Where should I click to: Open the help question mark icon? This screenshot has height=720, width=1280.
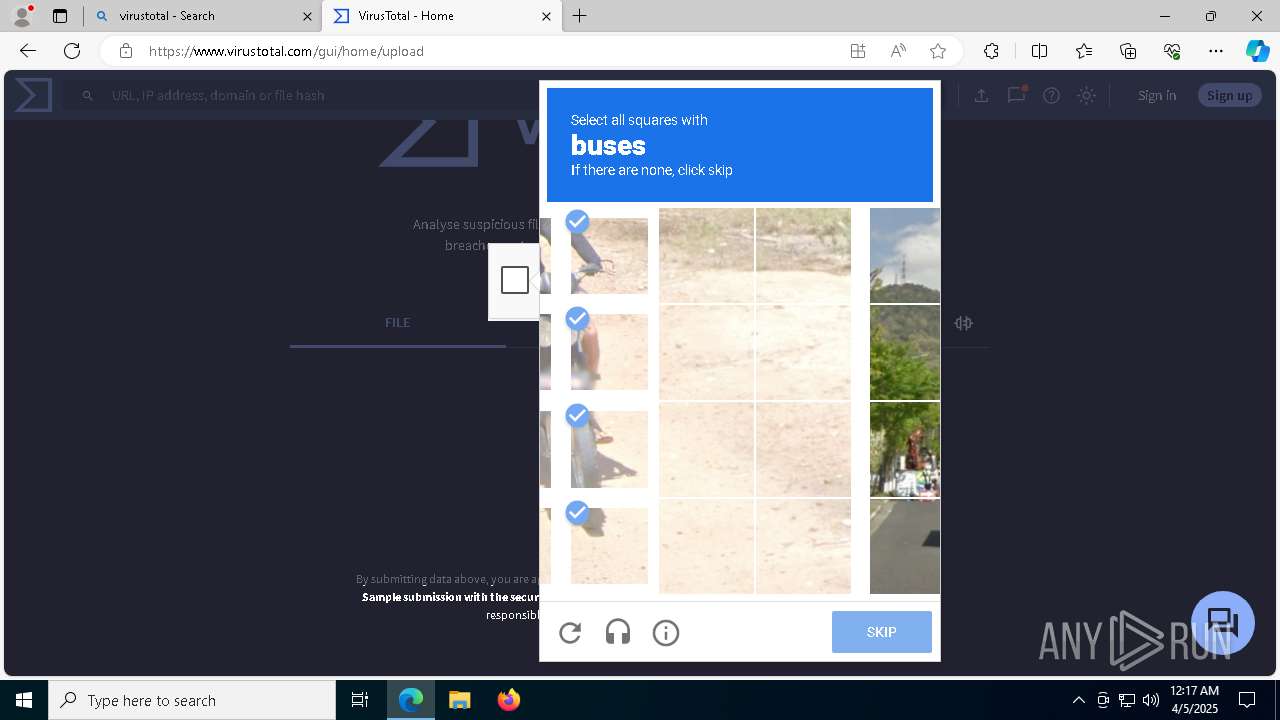click(x=1051, y=95)
